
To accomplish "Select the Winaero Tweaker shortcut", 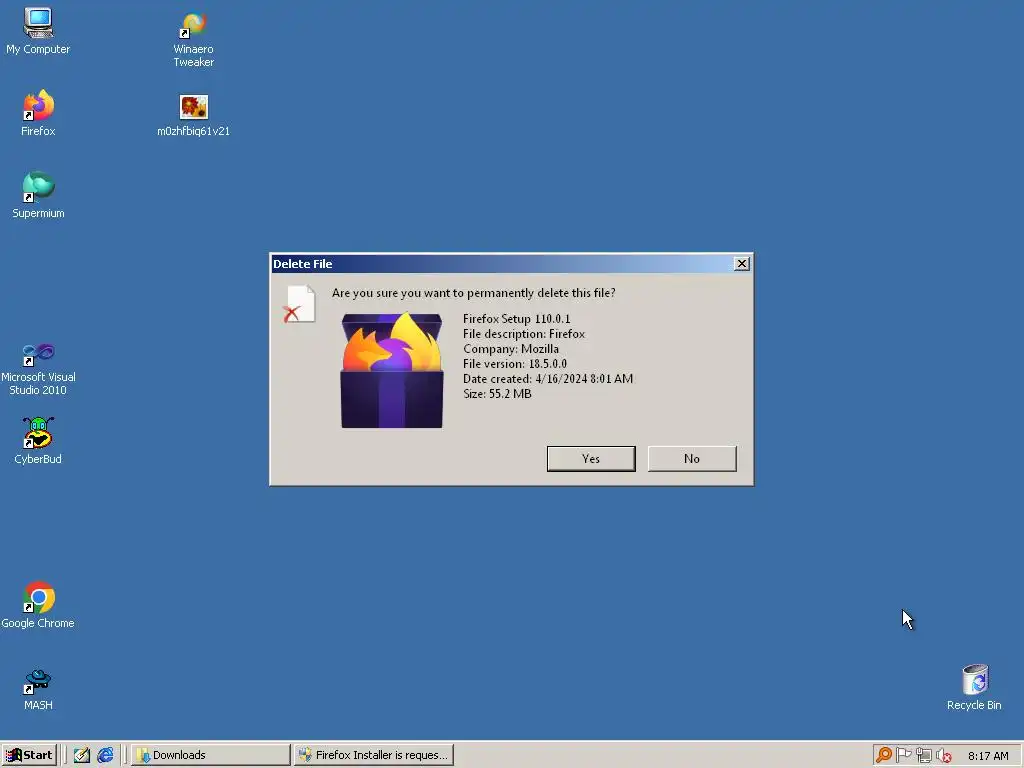I will [x=193, y=39].
